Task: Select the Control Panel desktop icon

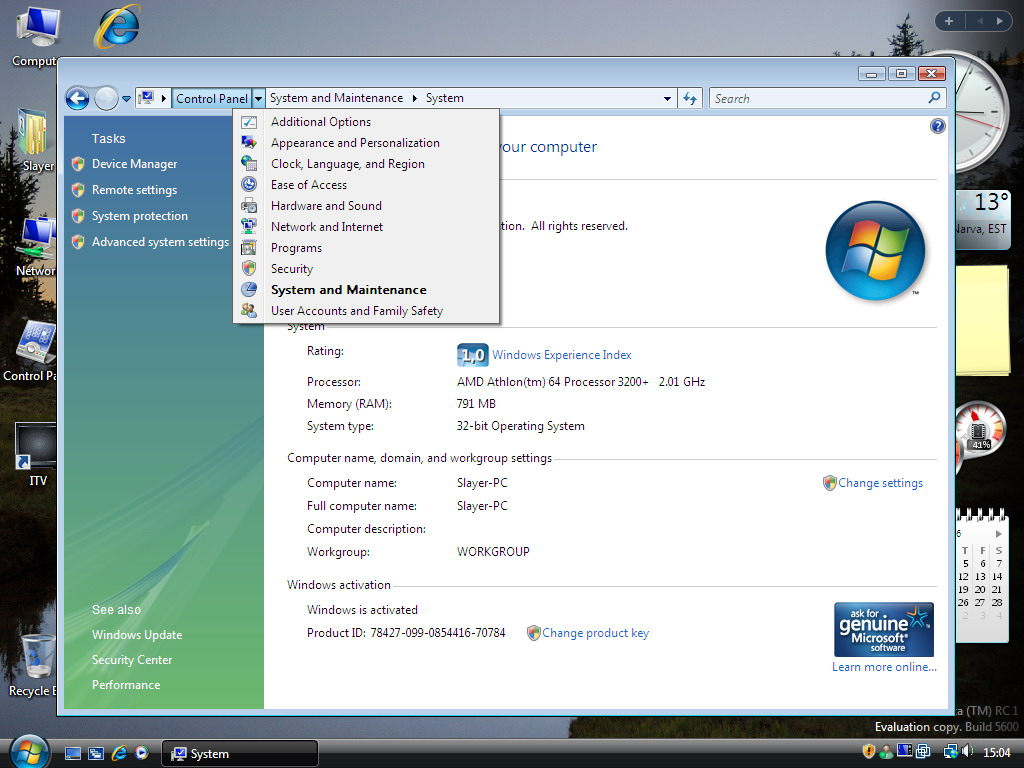Action: 31,351
